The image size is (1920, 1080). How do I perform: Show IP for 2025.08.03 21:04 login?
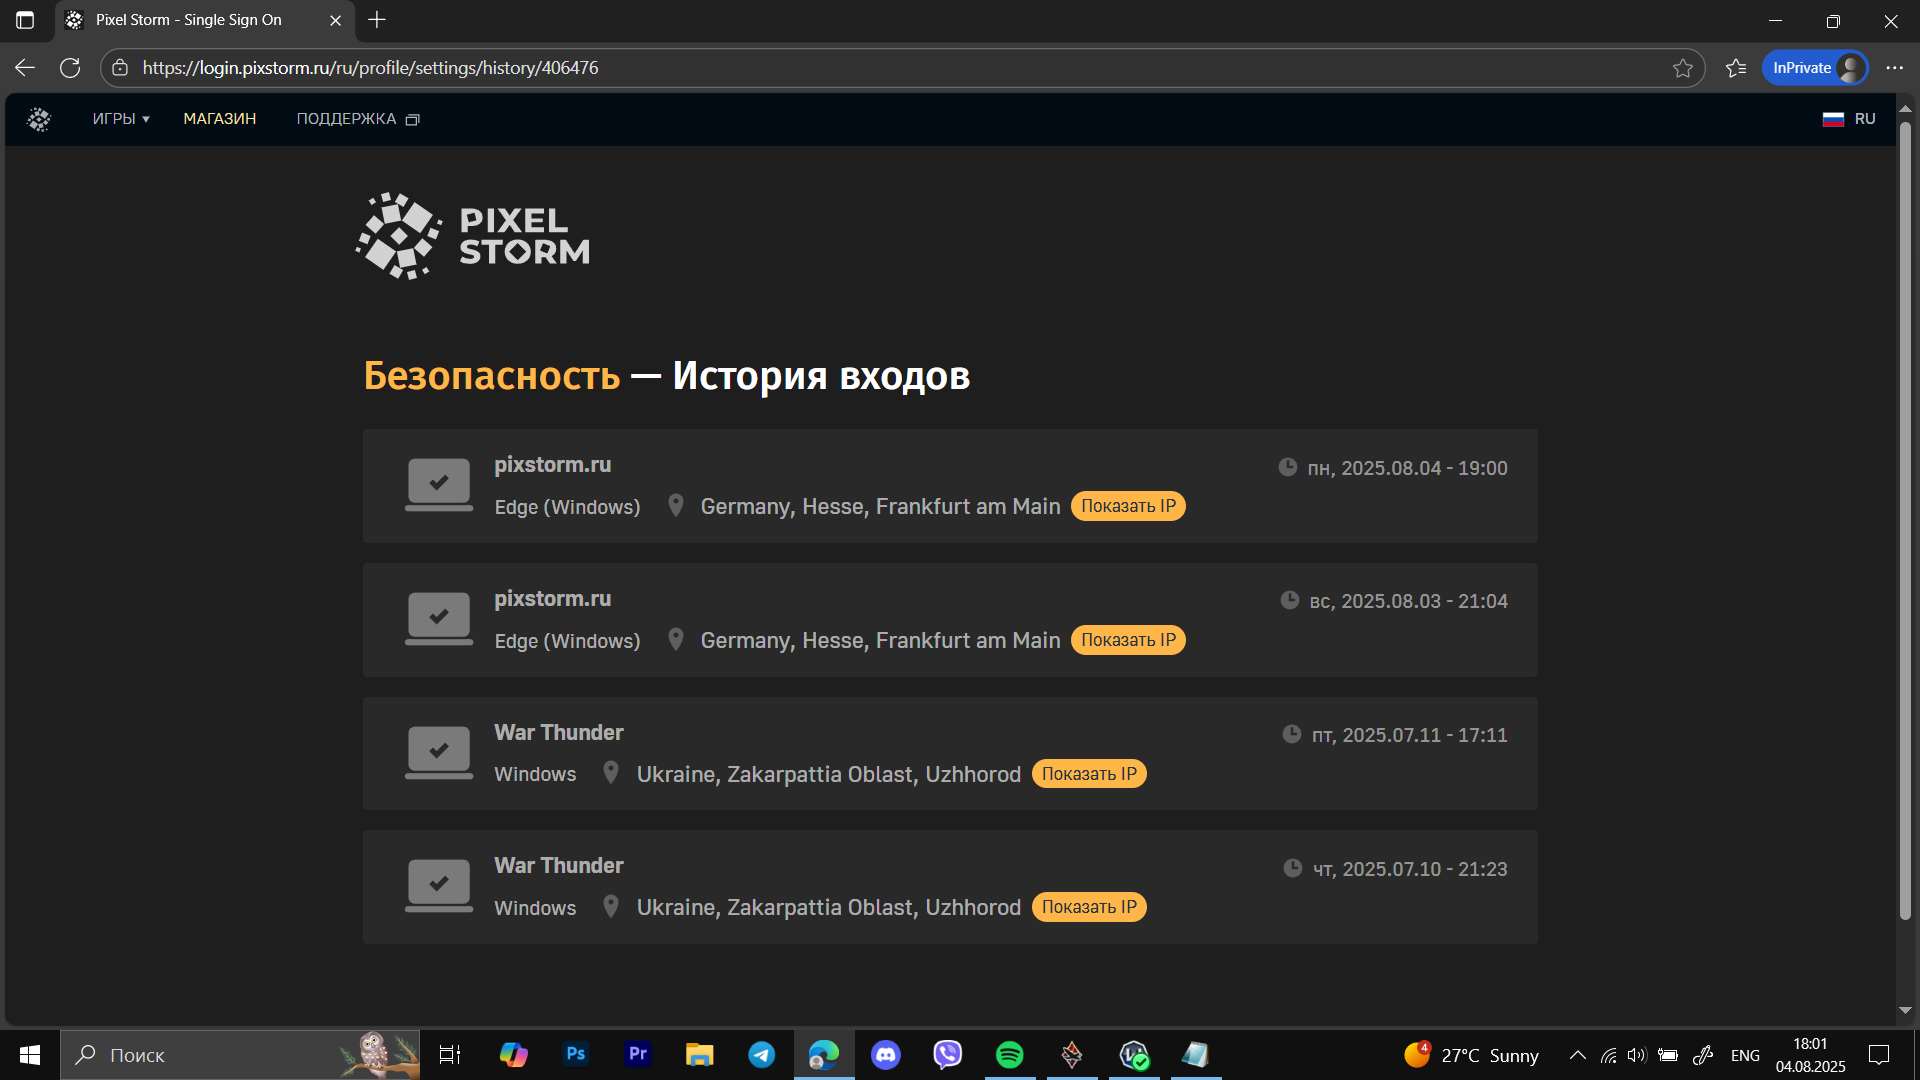point(1128,640)
